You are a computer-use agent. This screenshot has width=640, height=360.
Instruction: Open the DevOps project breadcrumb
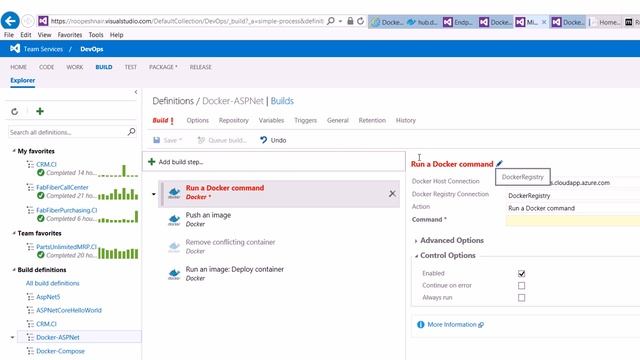tap(92, 49)
